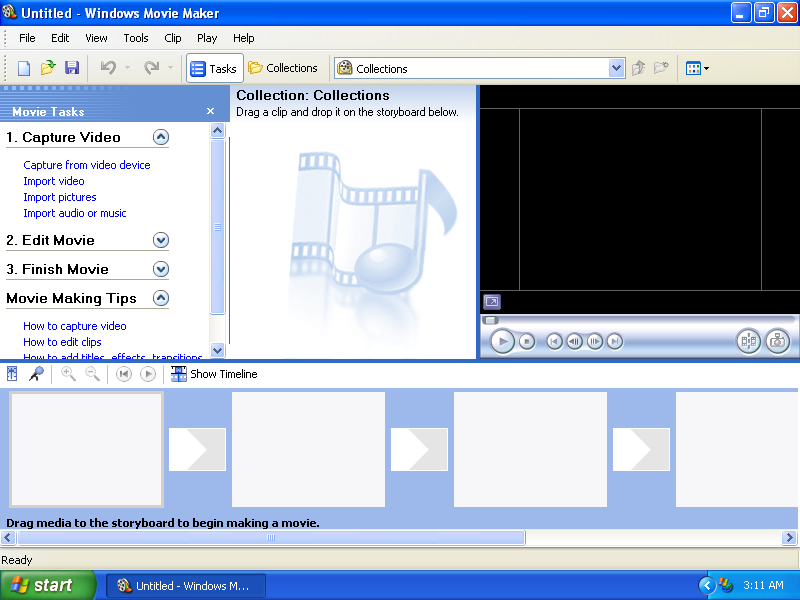Select the first empty storyboard cell

click(x=87, y=449)
